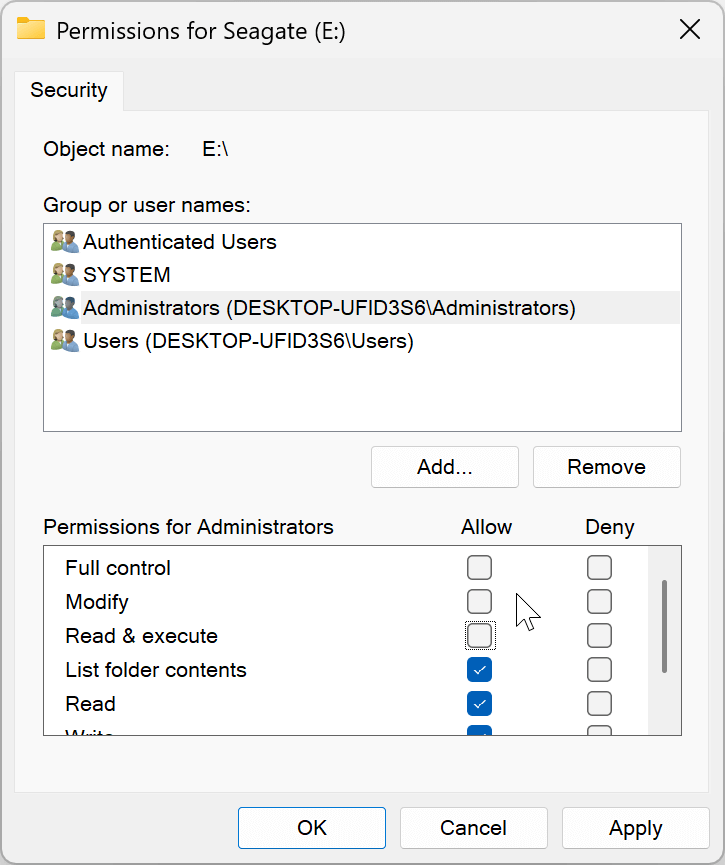Click the Authenticated Users group icon
Viewport: 725px width, 865px height.
[x=65, y=242]
